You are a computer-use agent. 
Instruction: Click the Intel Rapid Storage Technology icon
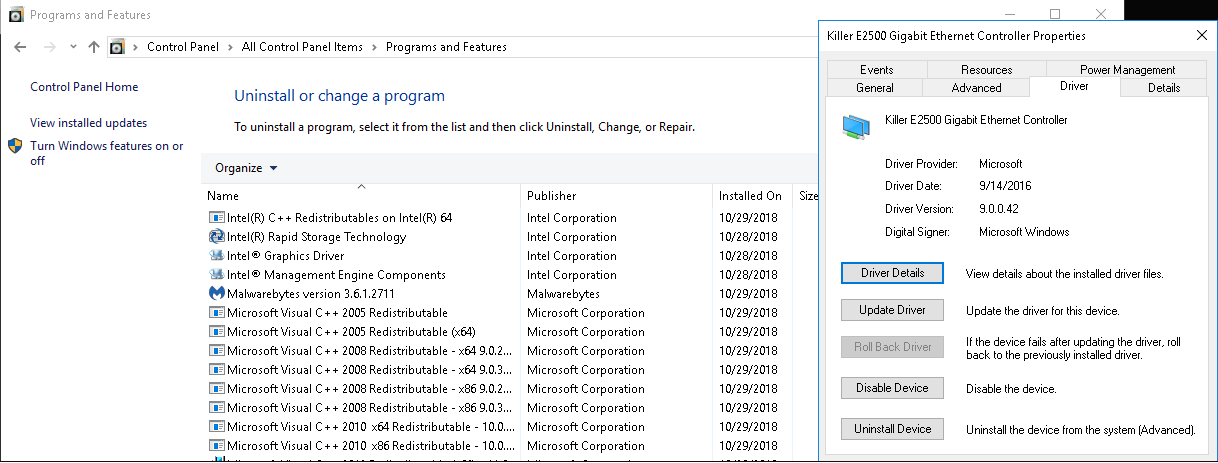click(x=216, y=237)
